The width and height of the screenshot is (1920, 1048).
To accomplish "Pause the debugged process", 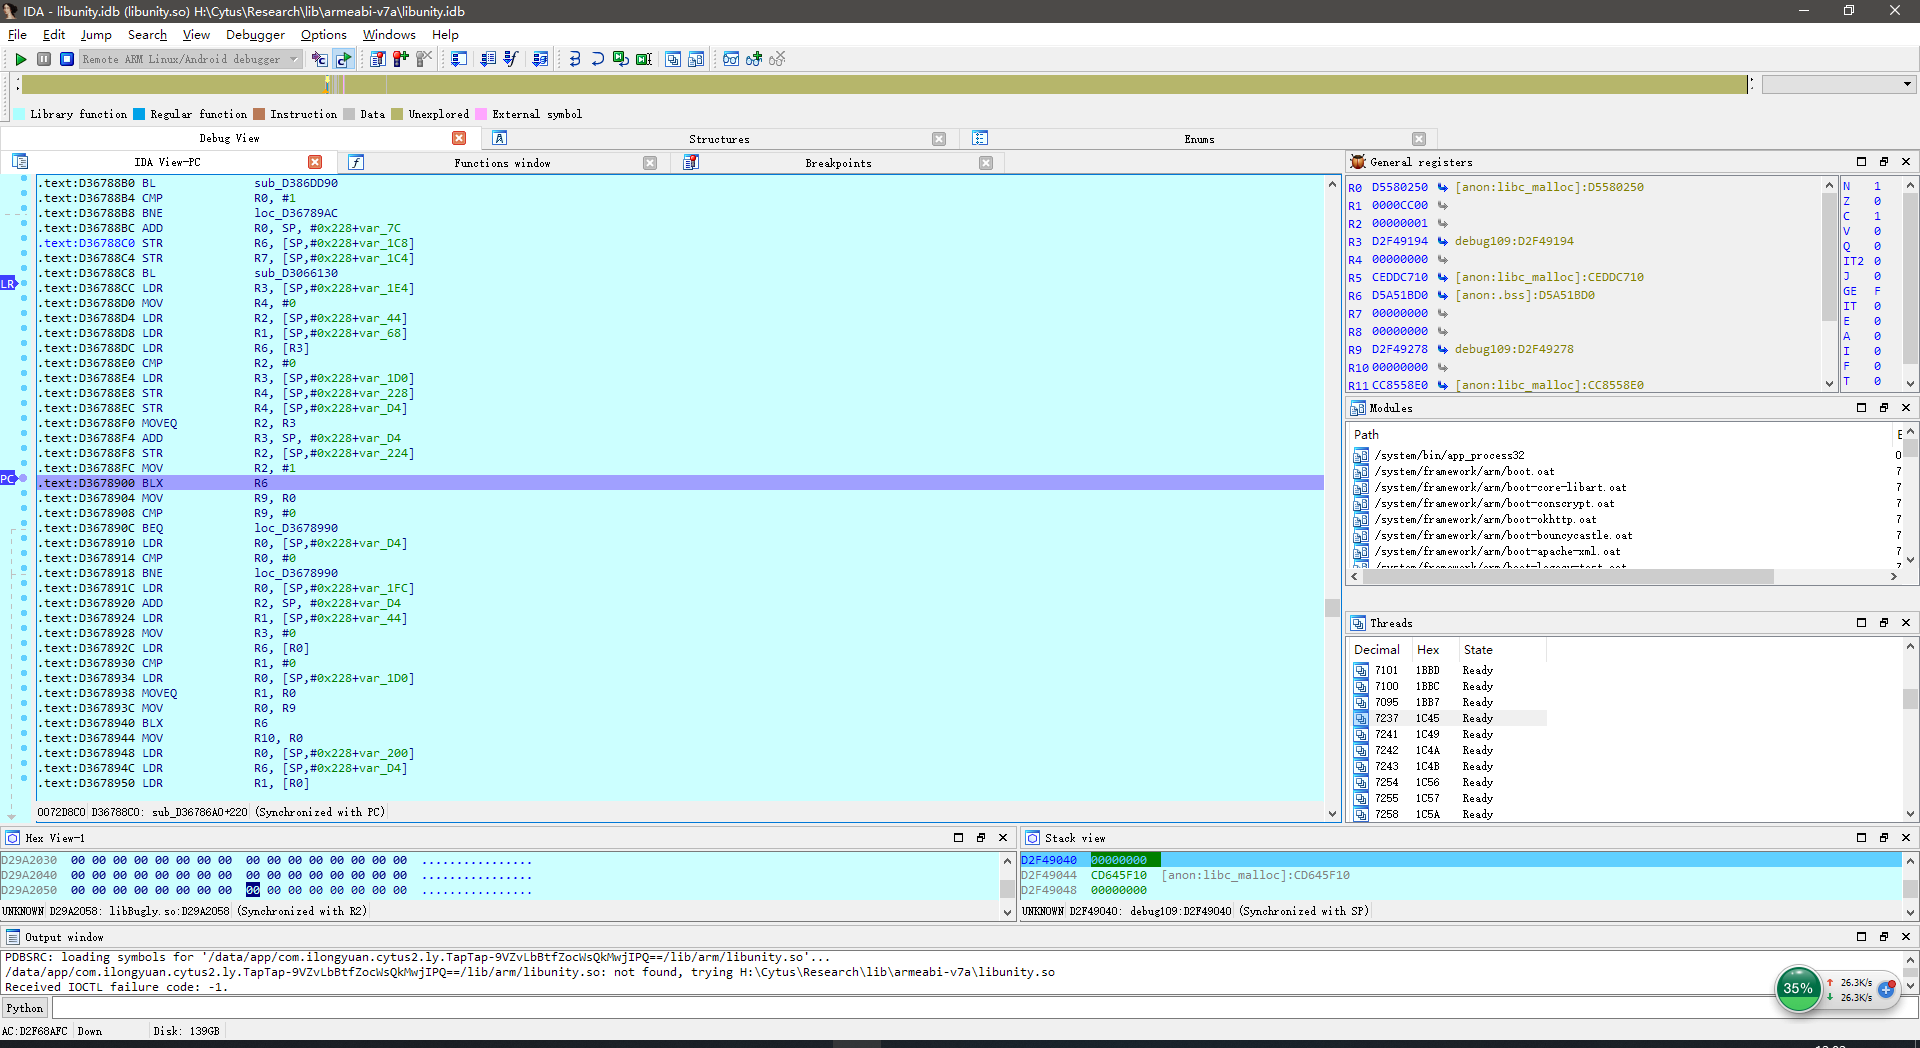I will [x=44, y=59].
